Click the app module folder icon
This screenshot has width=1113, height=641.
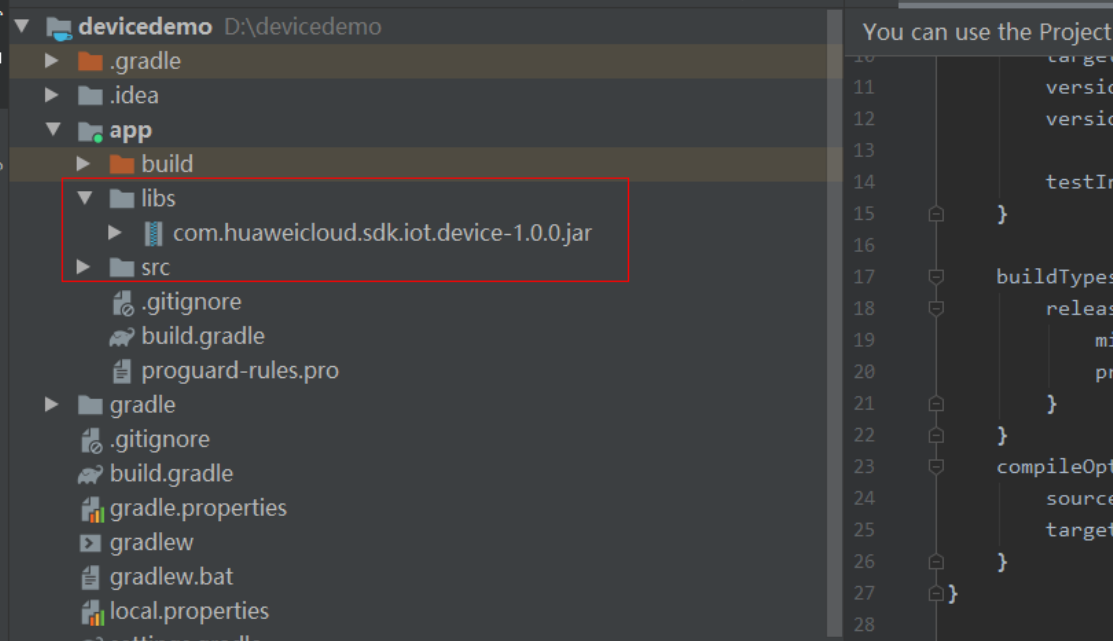[x=91, y=130]
